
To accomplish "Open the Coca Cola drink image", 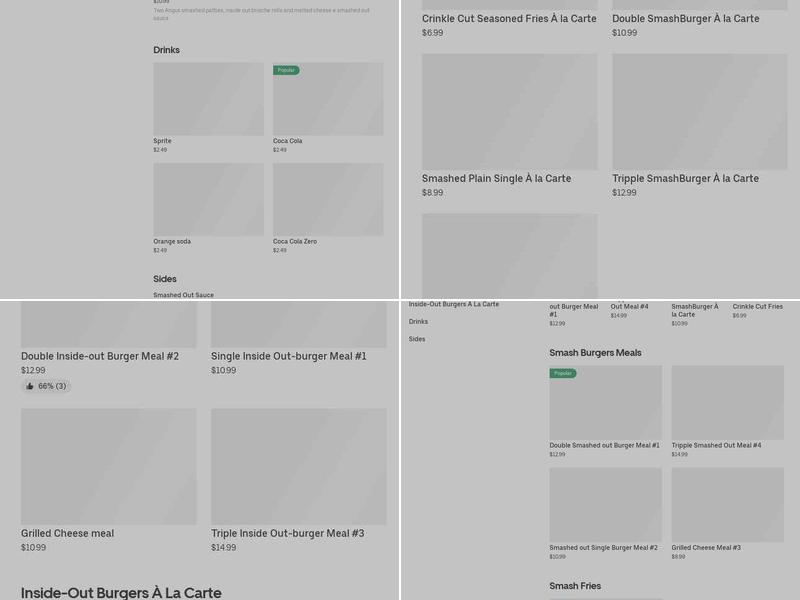I will [328, 99].
